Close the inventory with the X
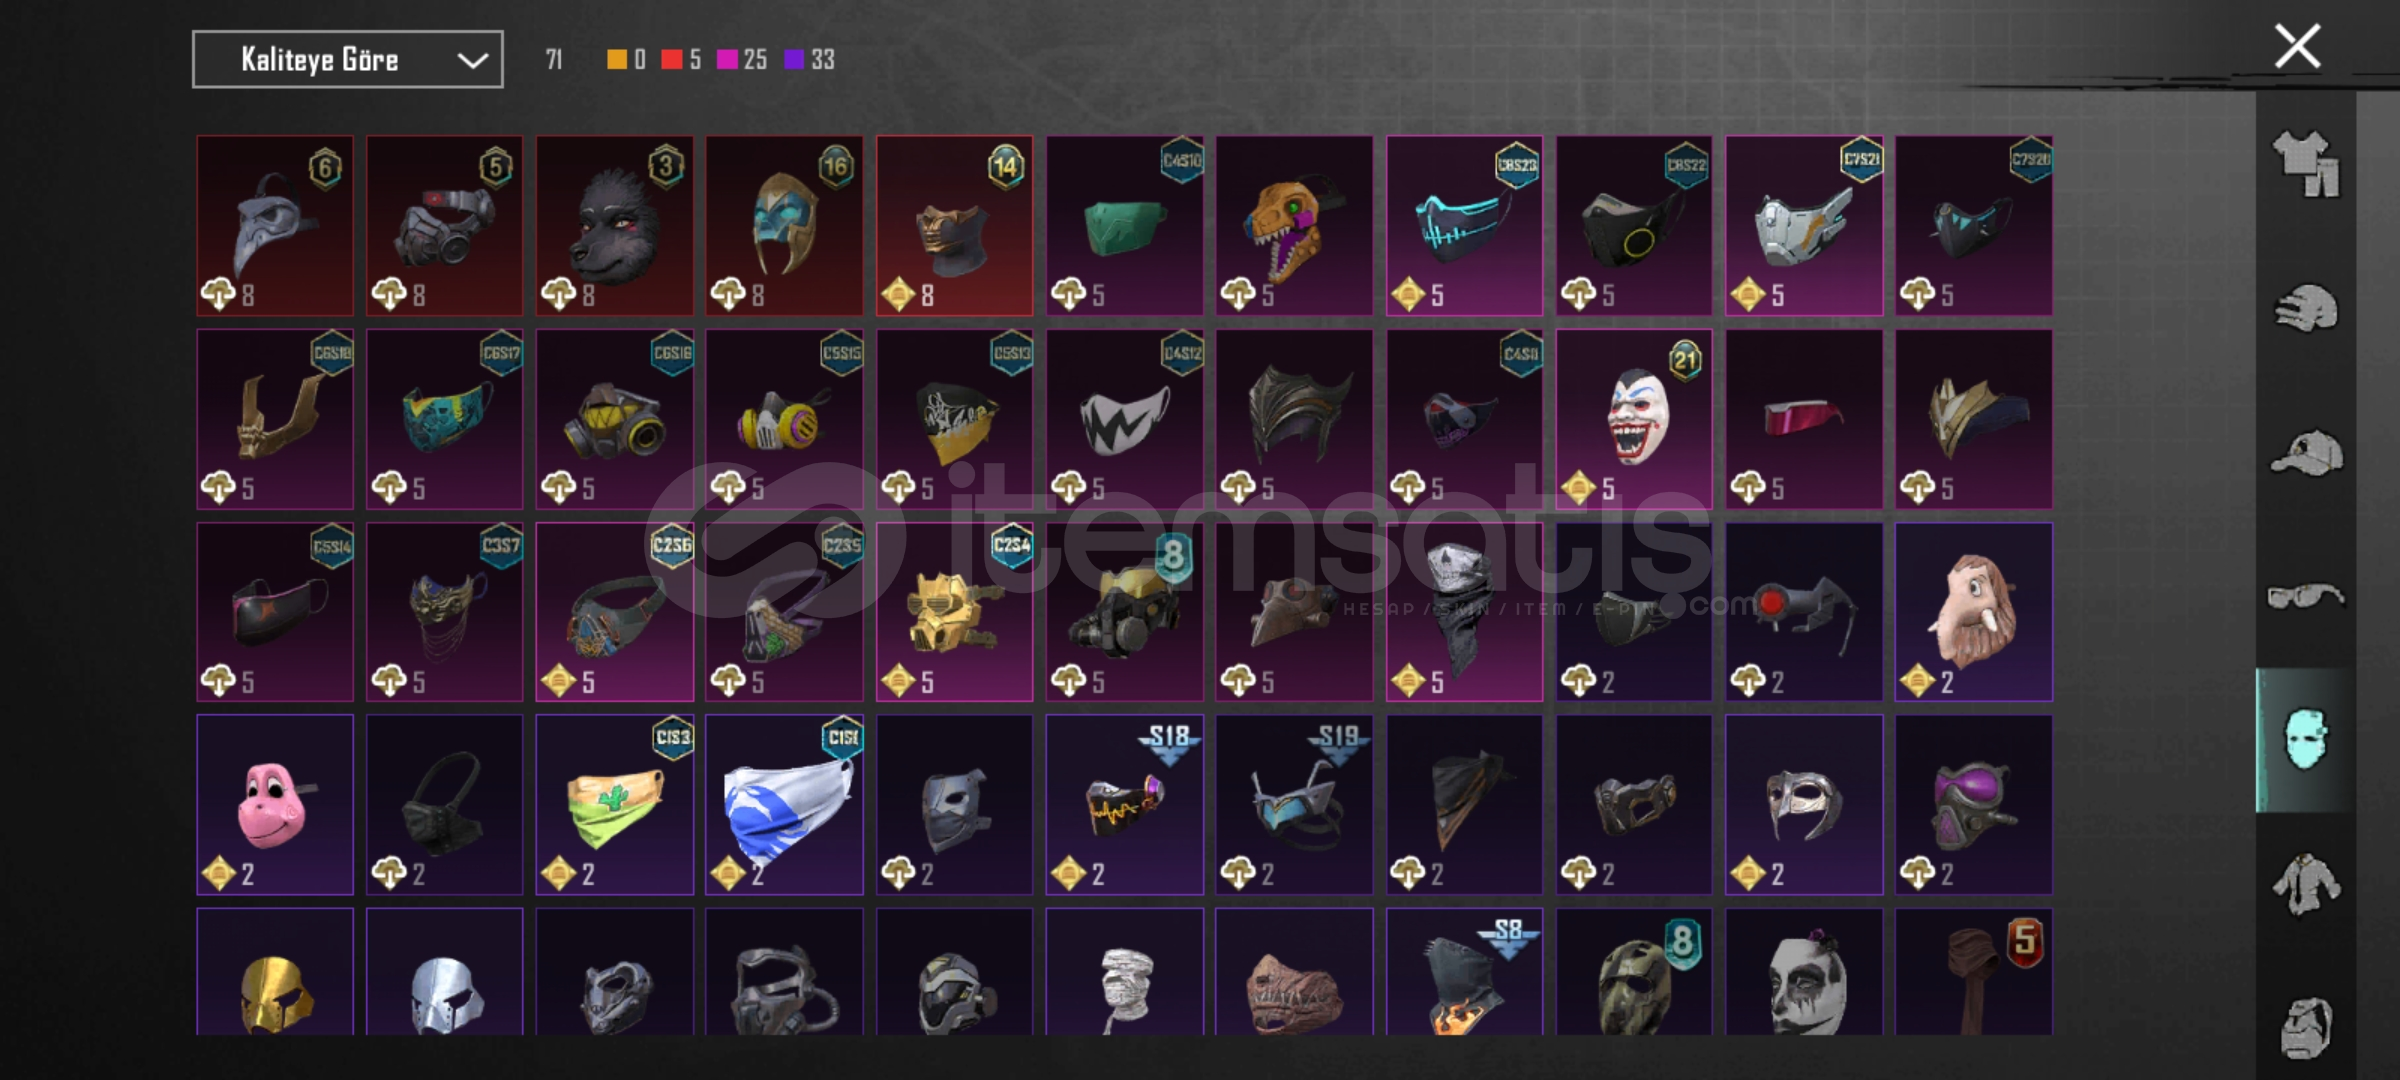The height and width of the screenshot is (1080, 2400). [2297, 47]
